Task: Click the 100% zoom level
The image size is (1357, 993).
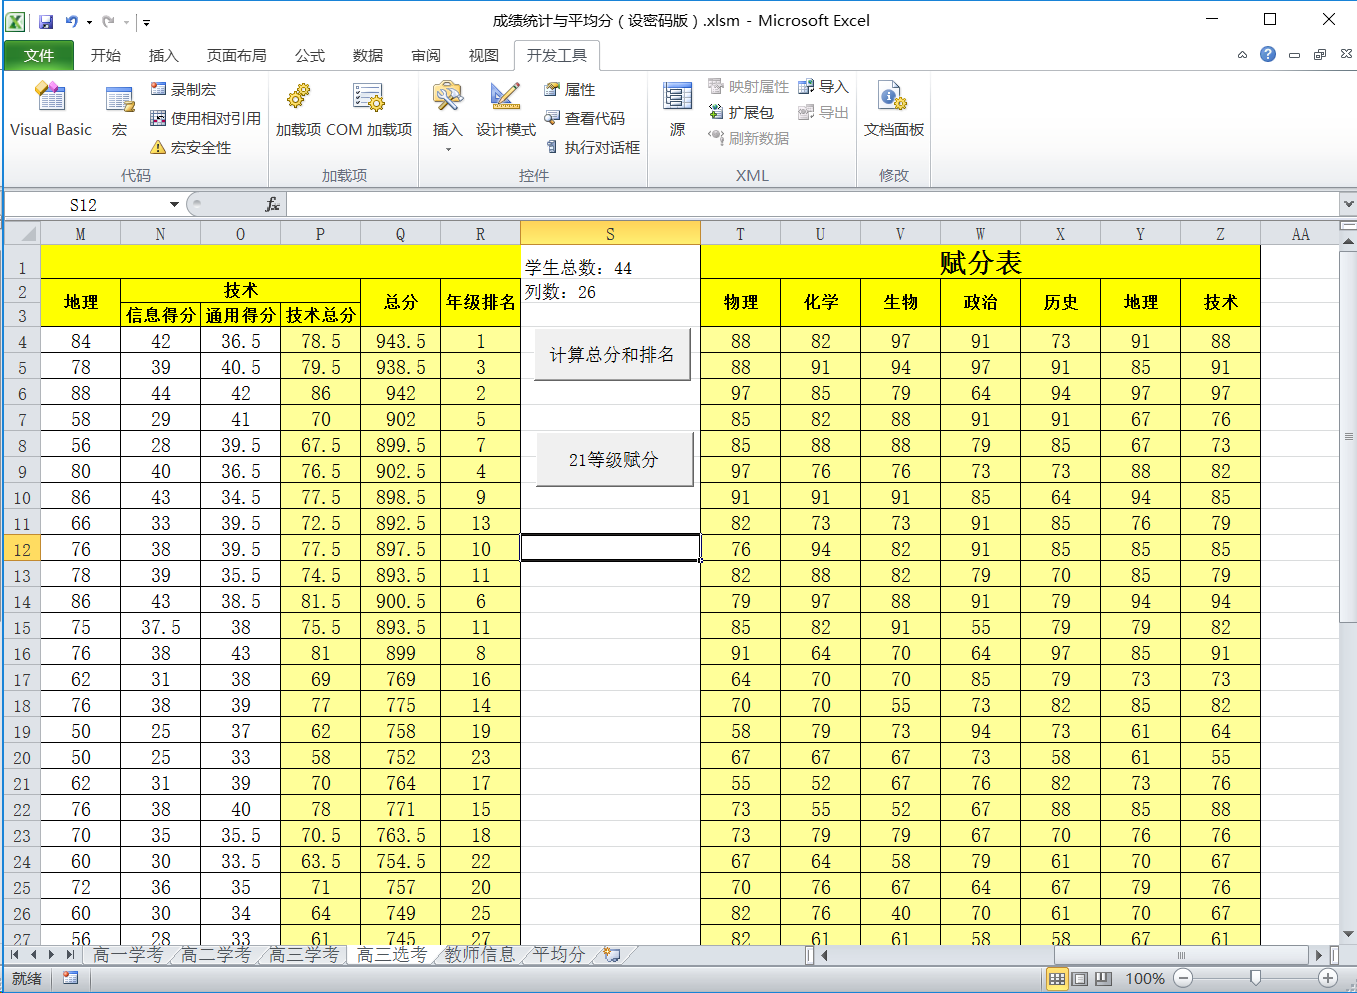Action: [1144, 978]
